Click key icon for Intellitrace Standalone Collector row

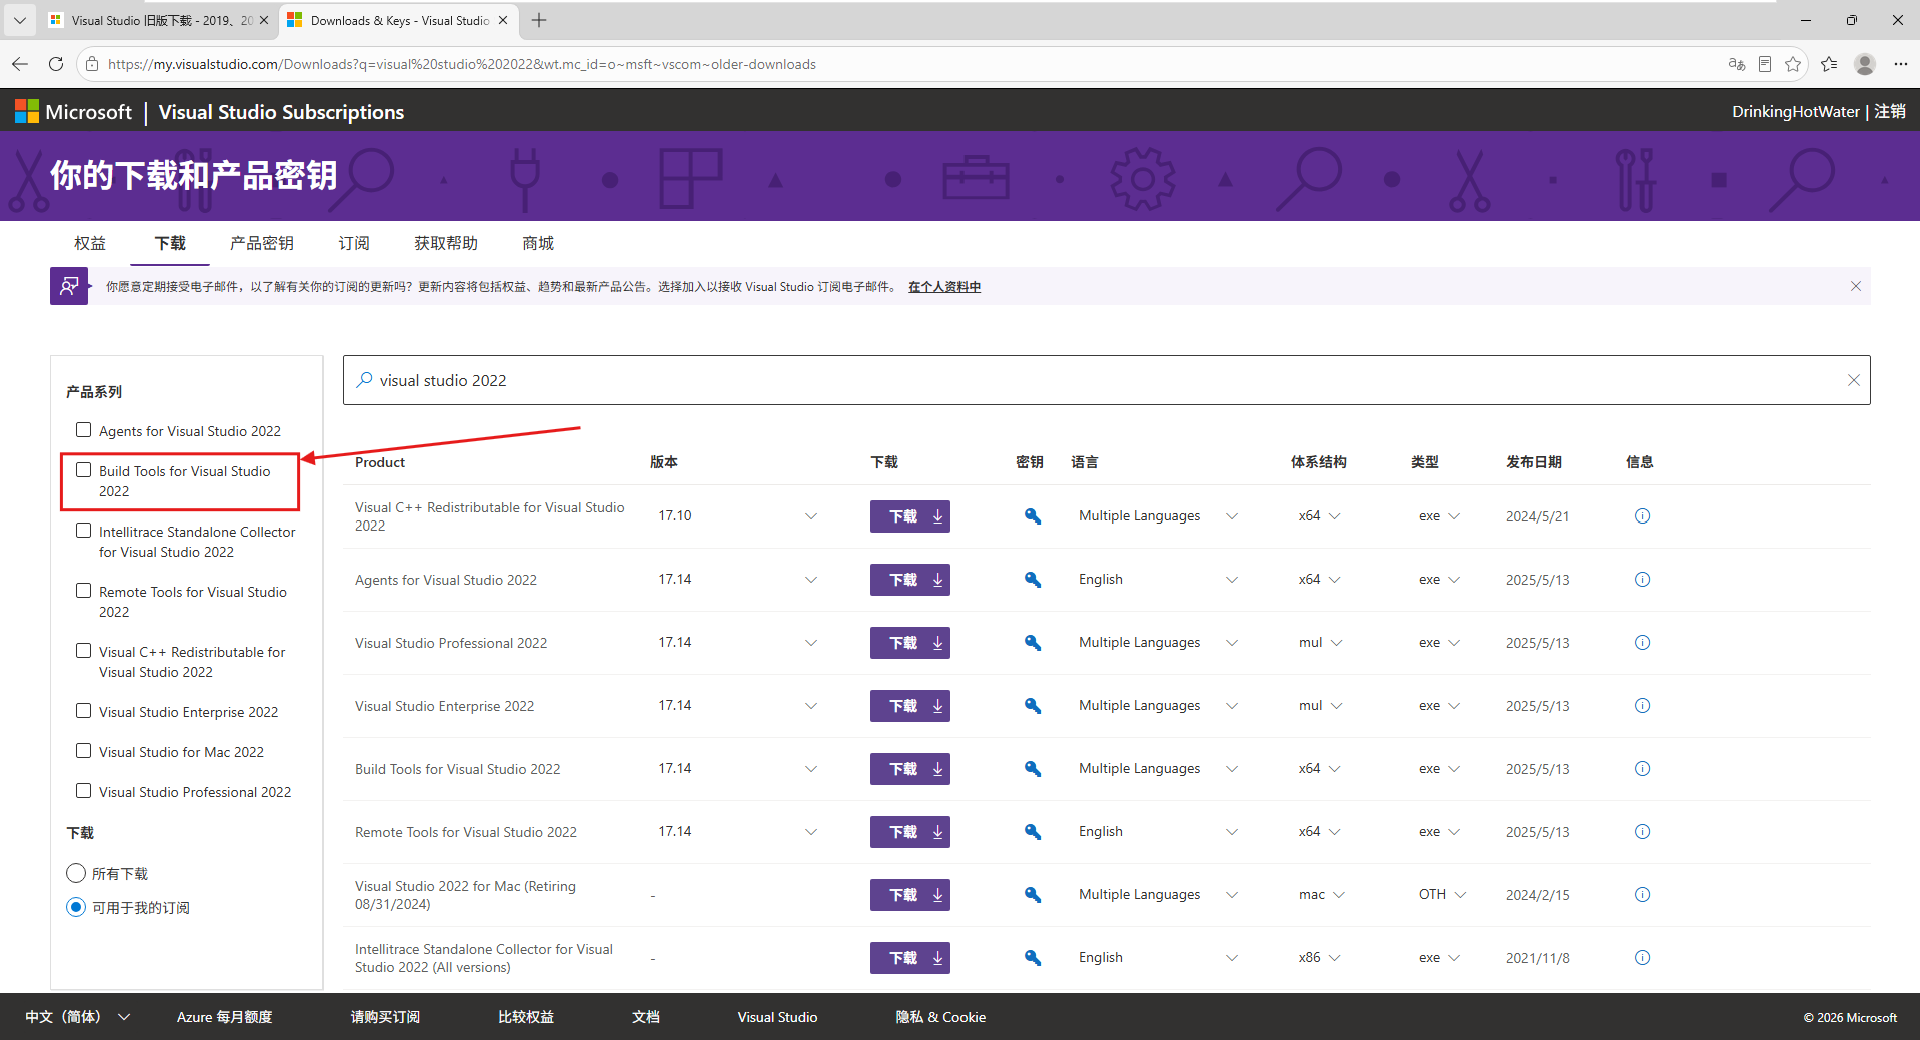click(1033, 958)
